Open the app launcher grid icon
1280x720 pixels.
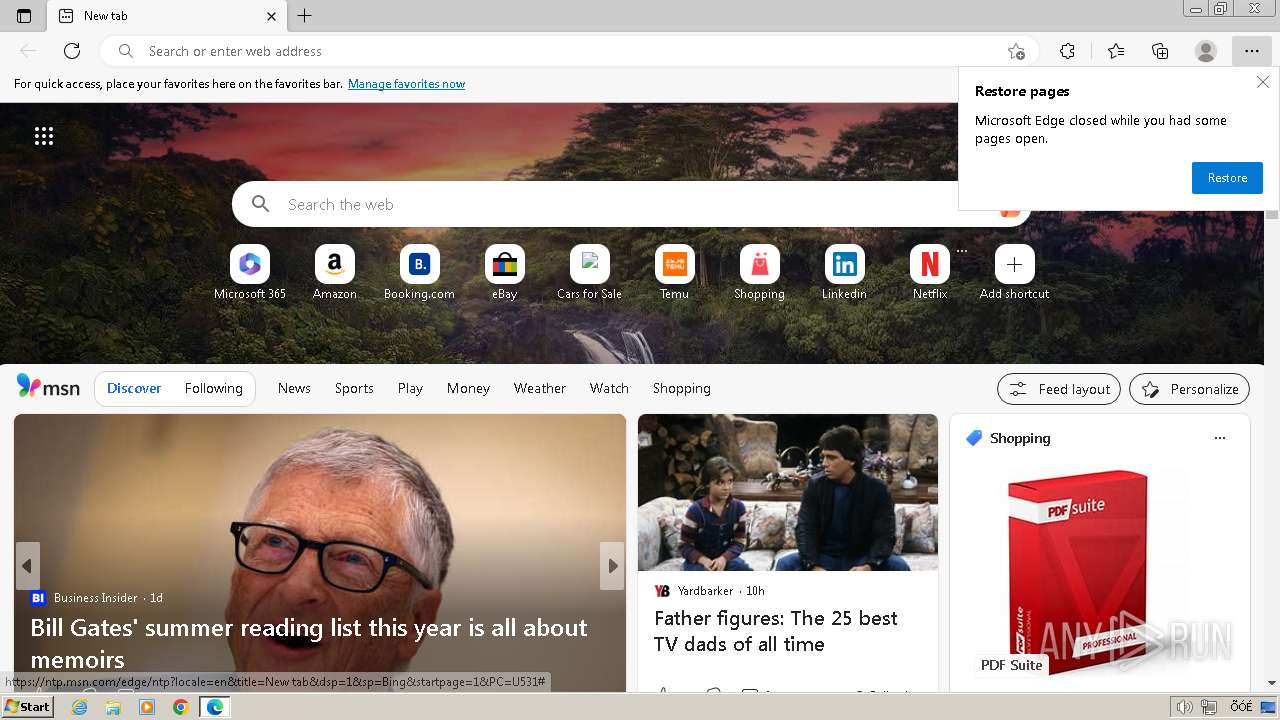pos(44,136)
